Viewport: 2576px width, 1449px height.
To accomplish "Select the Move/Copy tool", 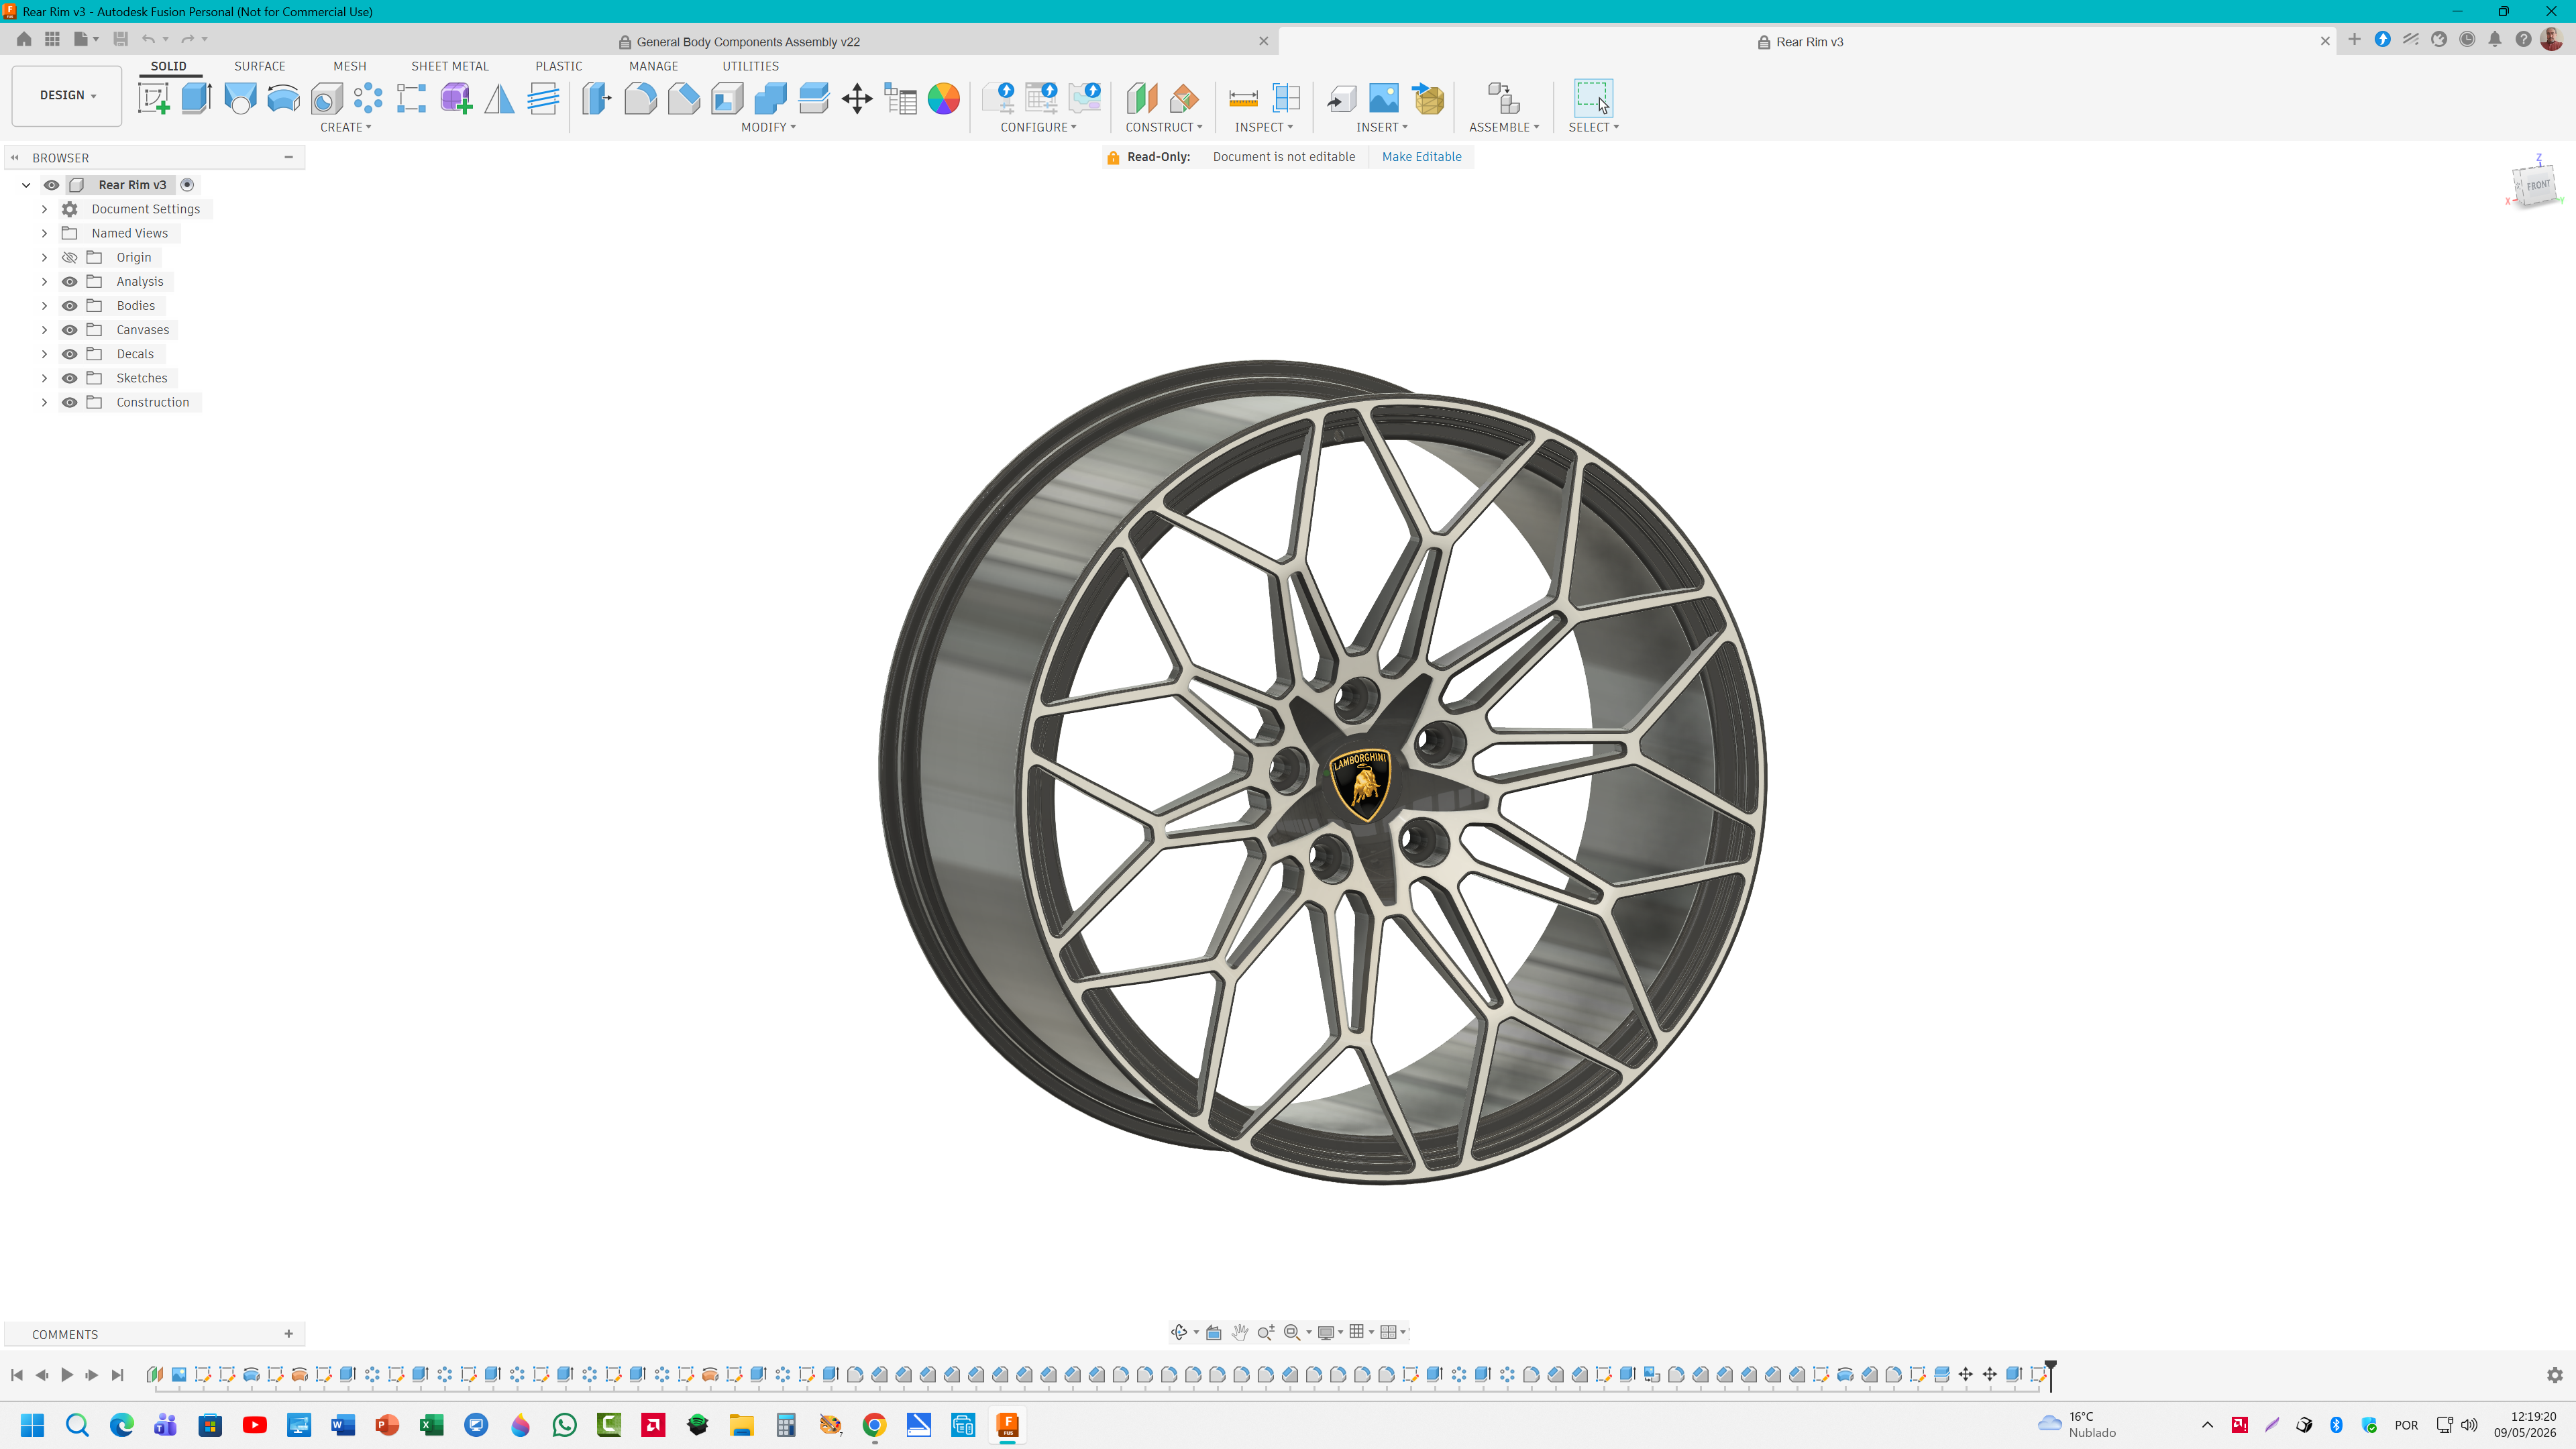I will [x=857, y=98].
